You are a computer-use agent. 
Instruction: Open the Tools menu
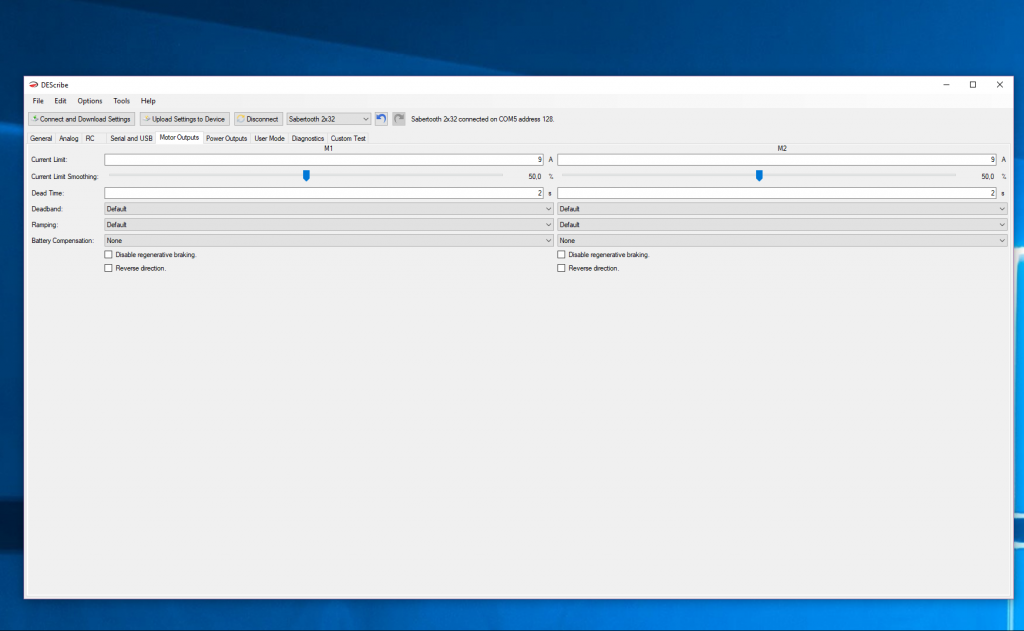click(x=121, y=101)
